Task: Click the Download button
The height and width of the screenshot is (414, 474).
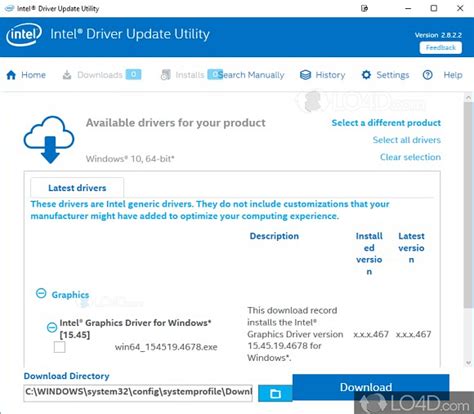Action: (x=371, y=387)
